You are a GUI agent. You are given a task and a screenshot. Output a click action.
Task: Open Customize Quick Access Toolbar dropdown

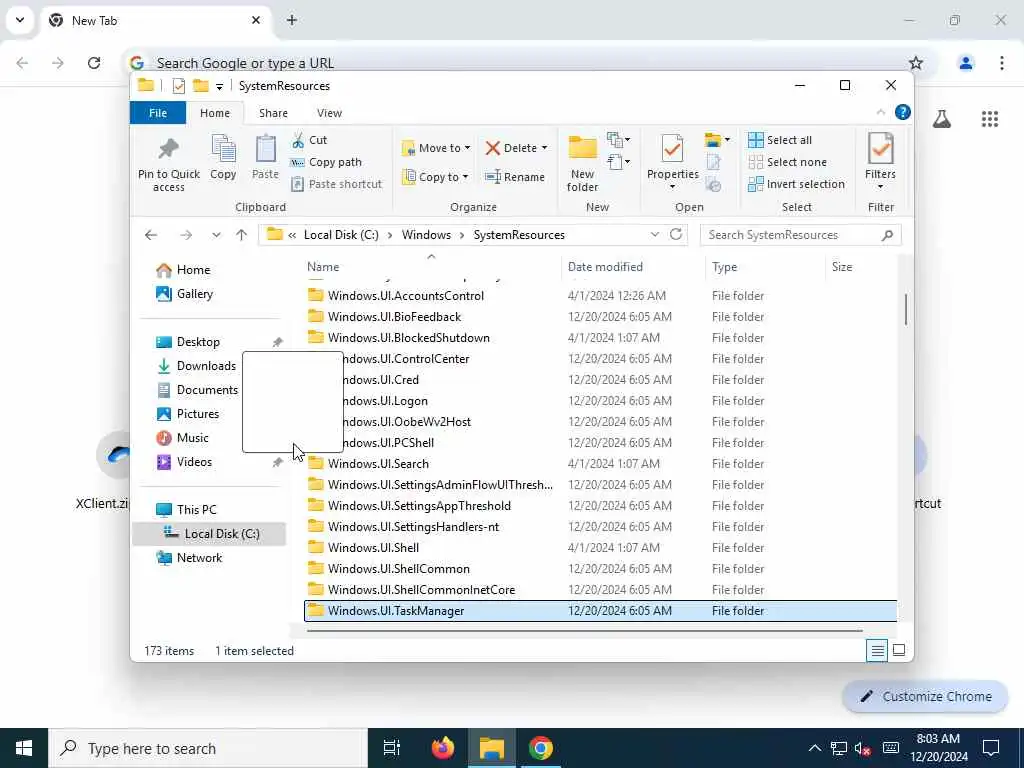(219, 86)
